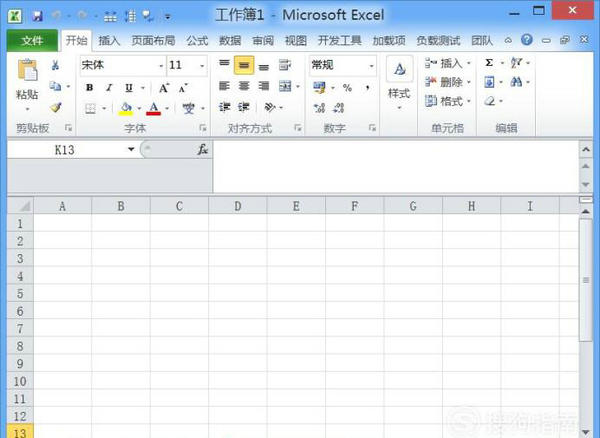600x438 pixels.
Task: Toggle italic text formatting
Action: pos(109,87)
